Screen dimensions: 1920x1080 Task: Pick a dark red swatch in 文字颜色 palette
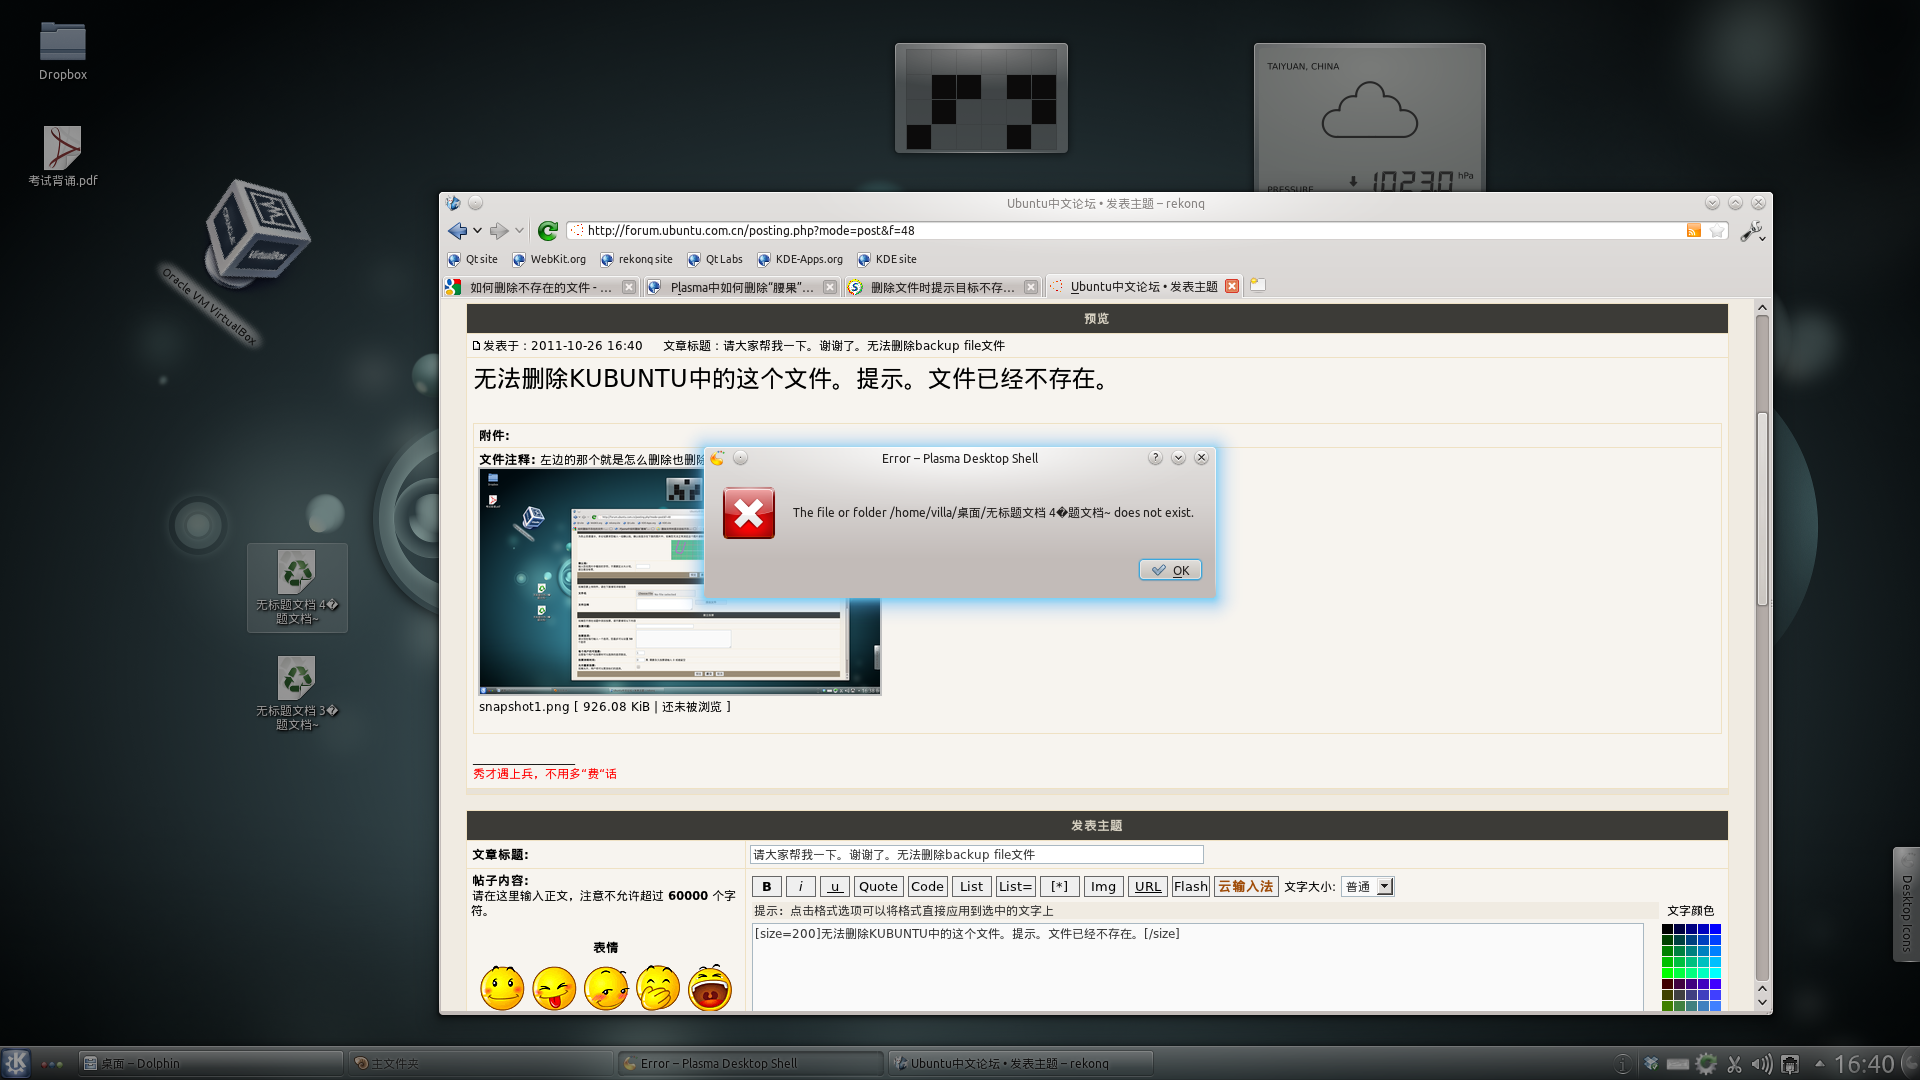click(x=1668, y=984)
